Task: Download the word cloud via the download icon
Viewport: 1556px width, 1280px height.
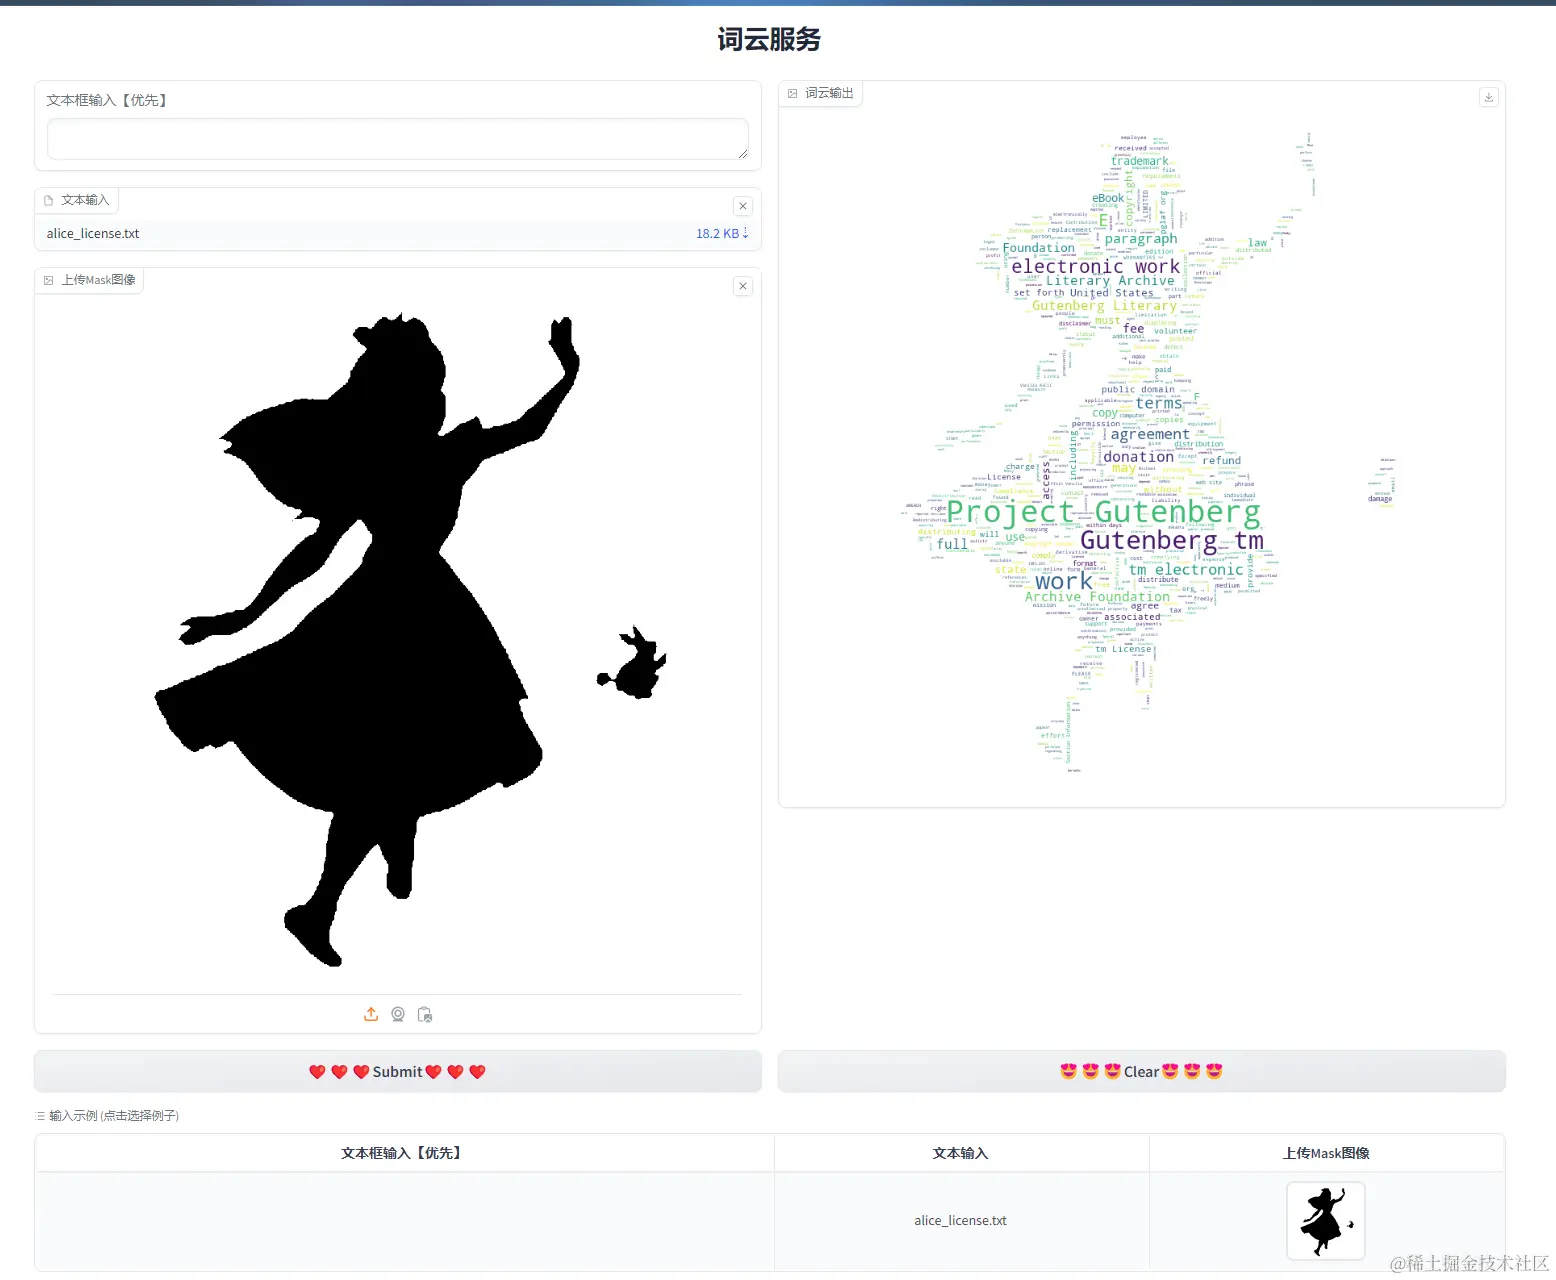Action: click(x=1489, y=96)
